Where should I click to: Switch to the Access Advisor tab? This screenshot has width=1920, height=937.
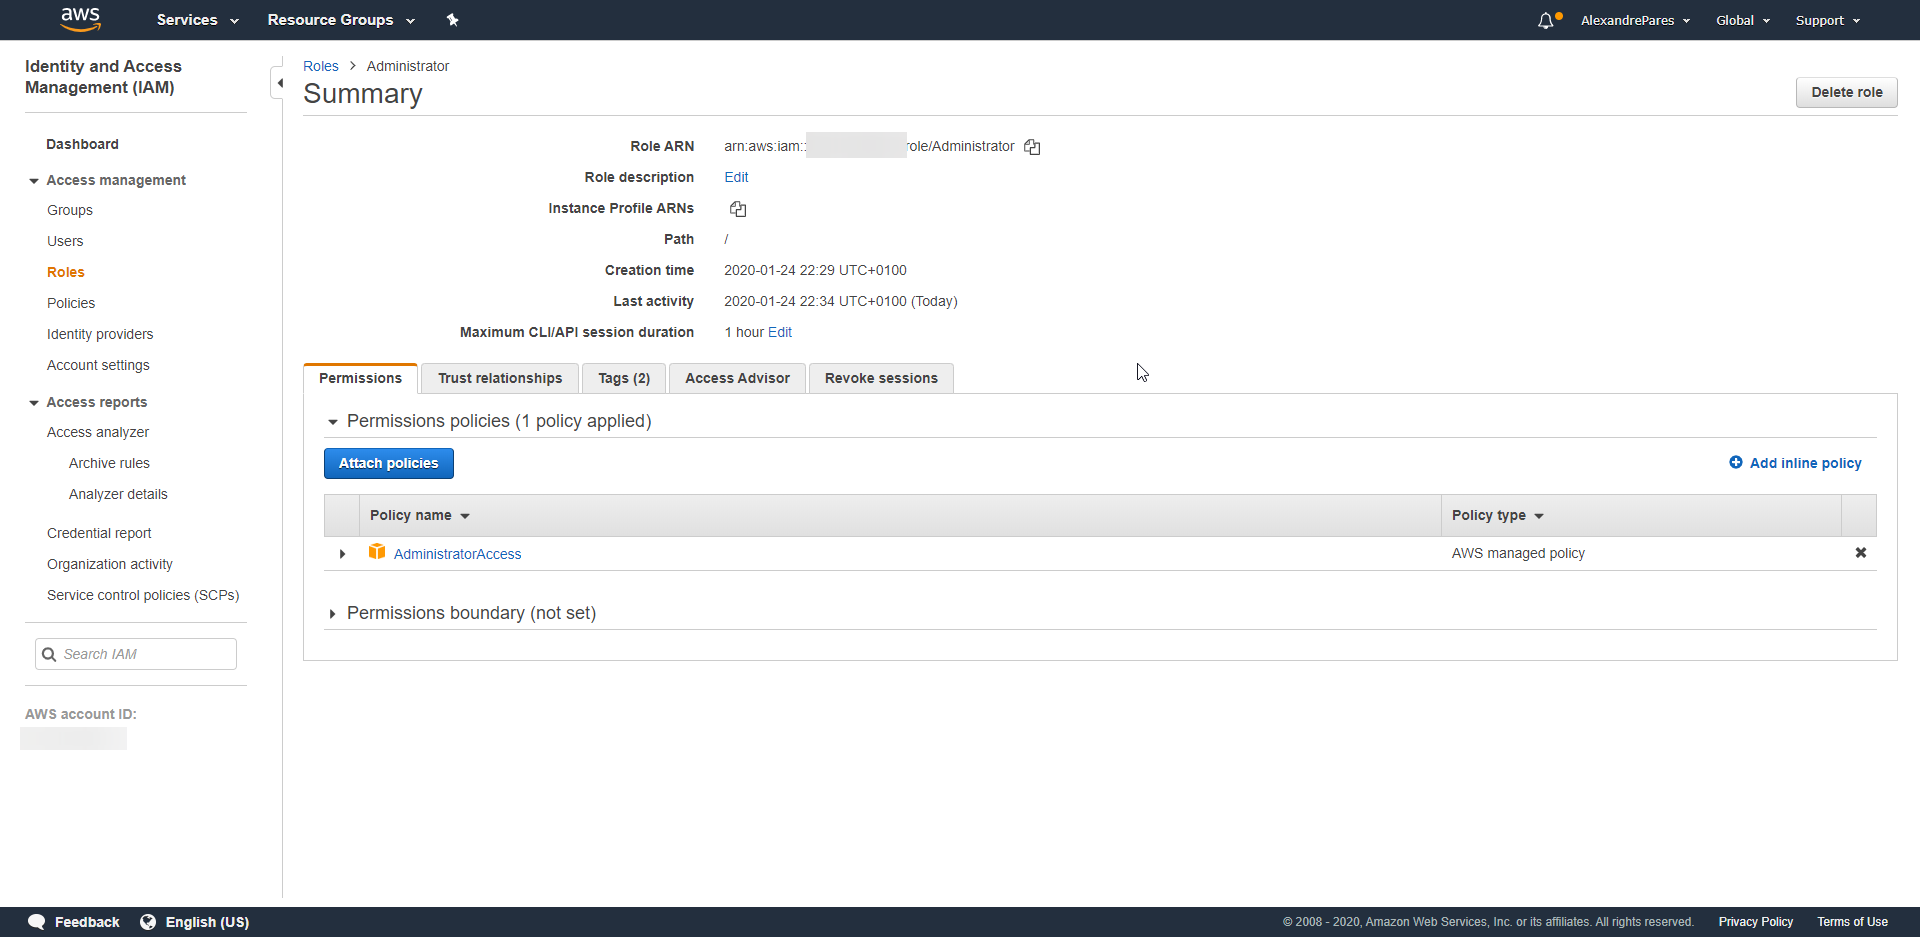click(x=737, y=378)
